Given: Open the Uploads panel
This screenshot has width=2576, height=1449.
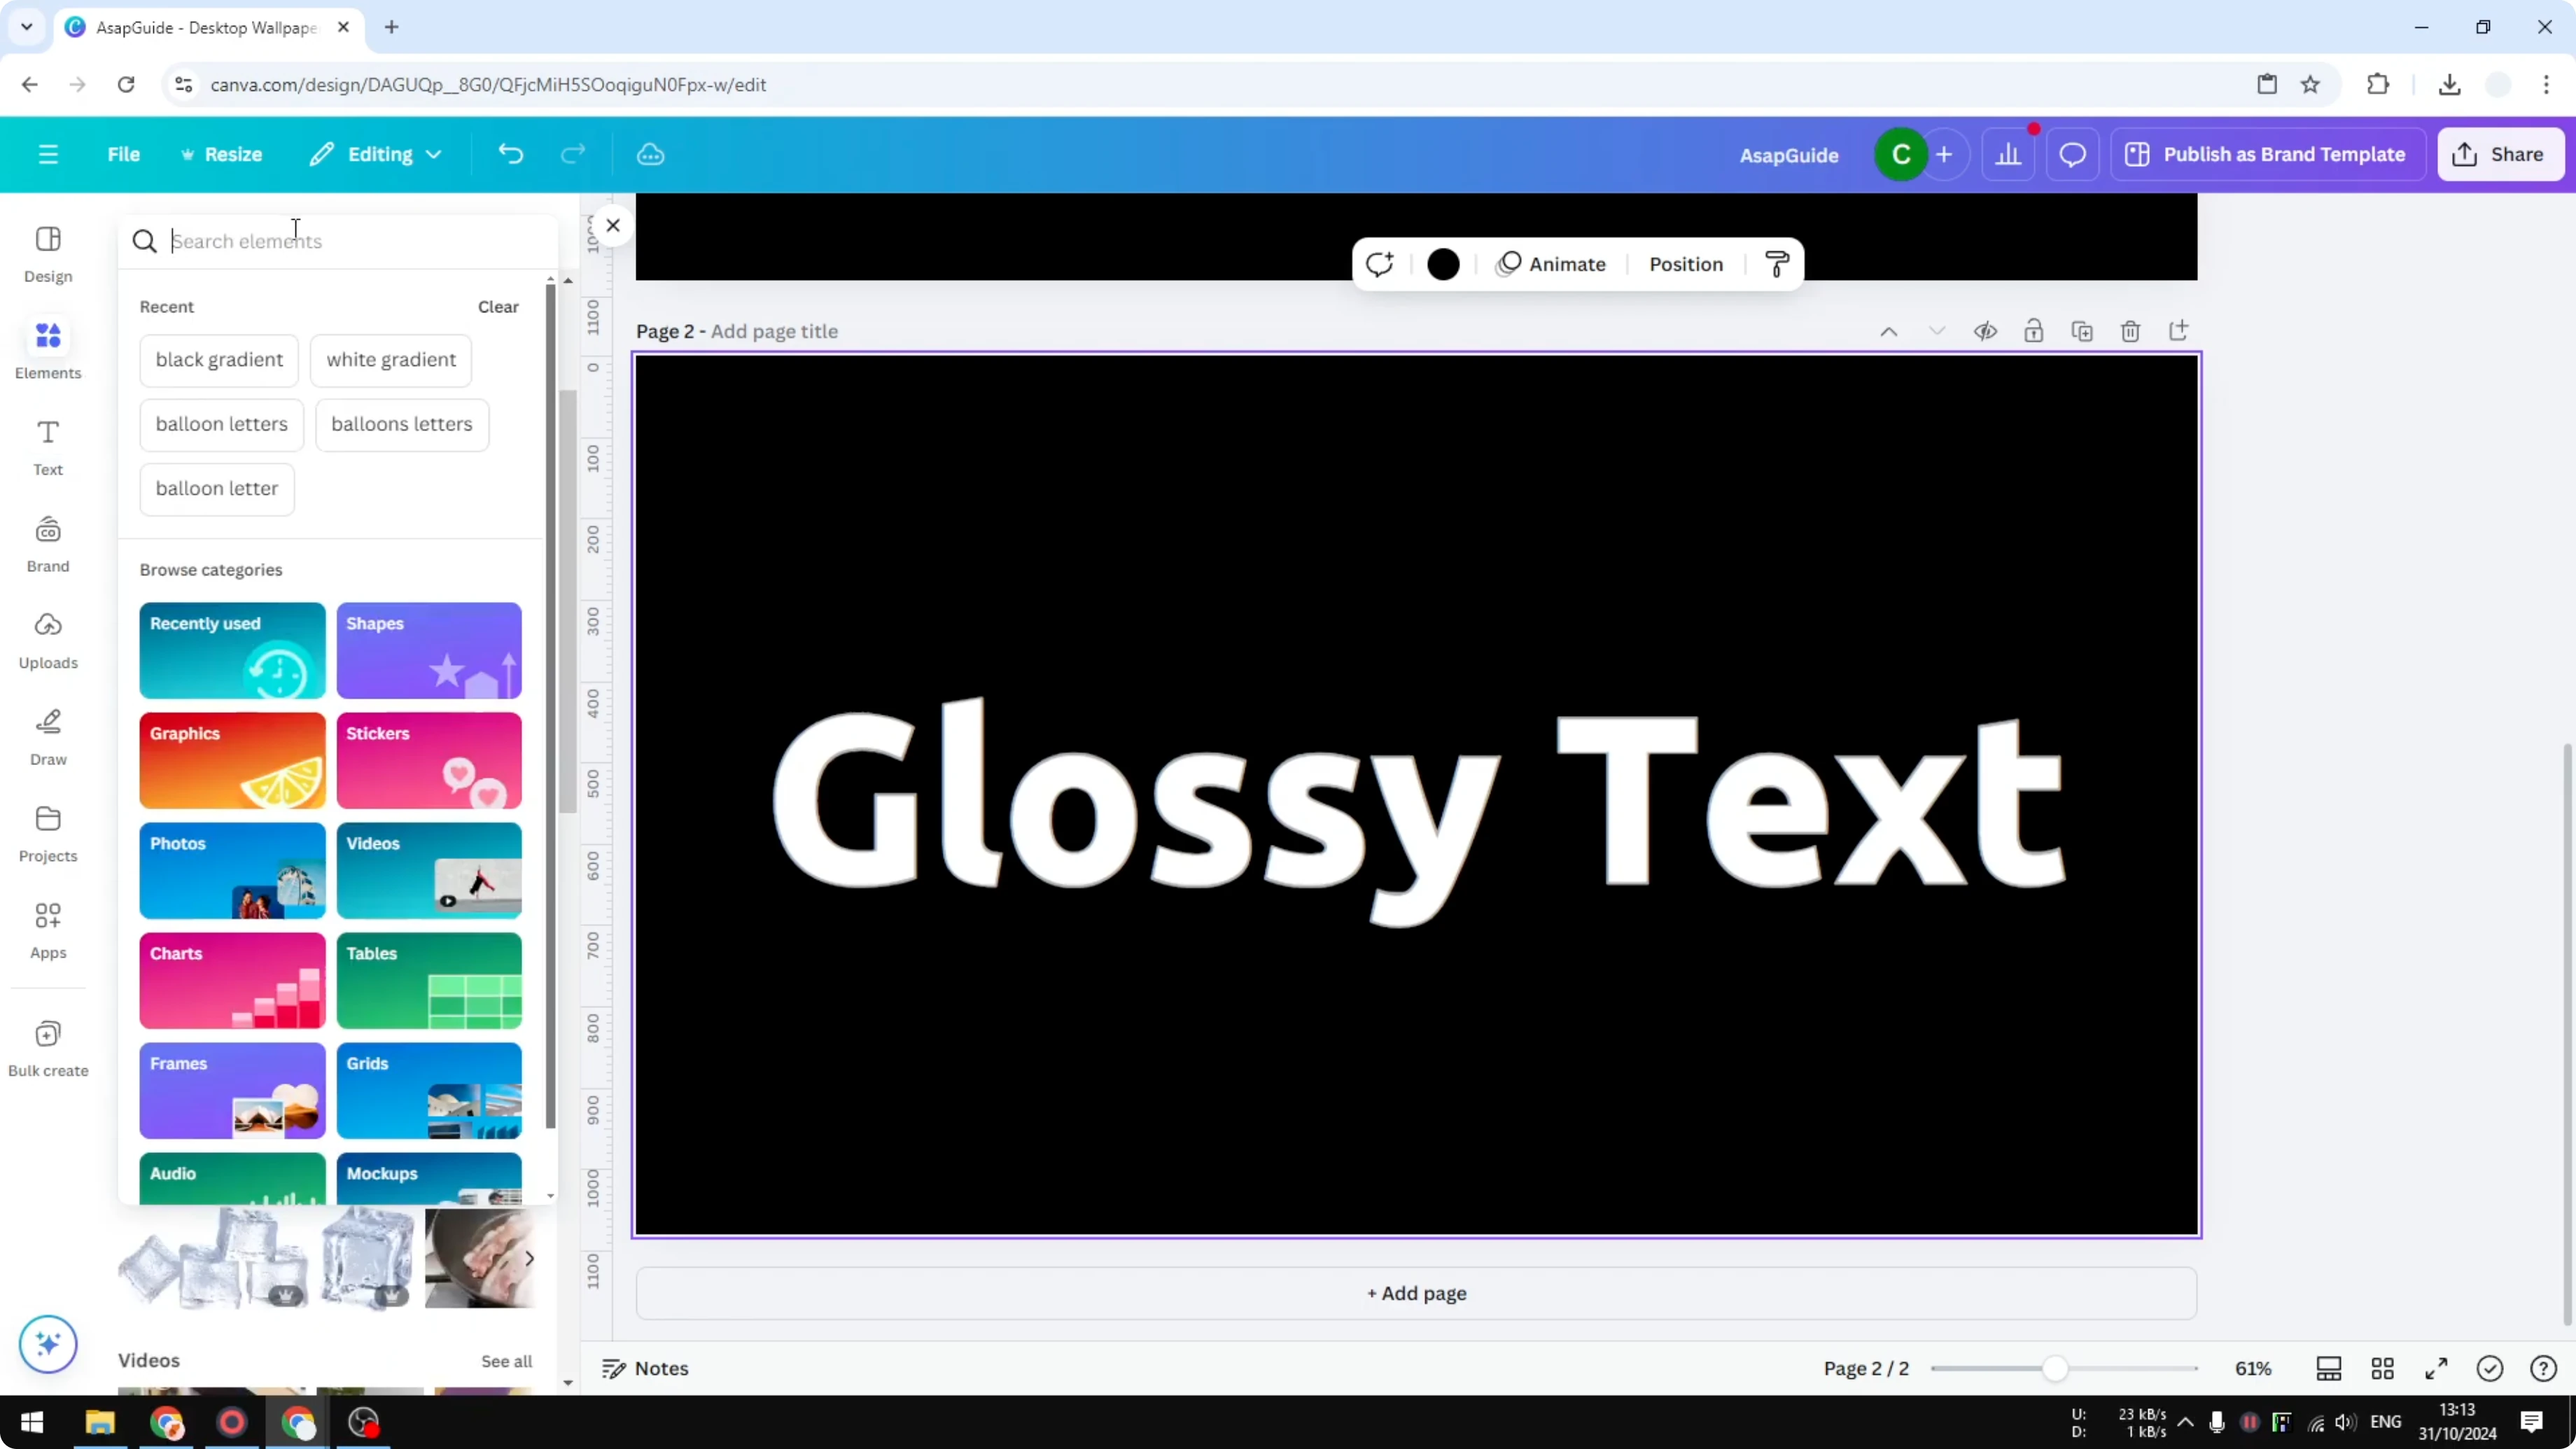Looking at the screenshot, I should 47,640.
